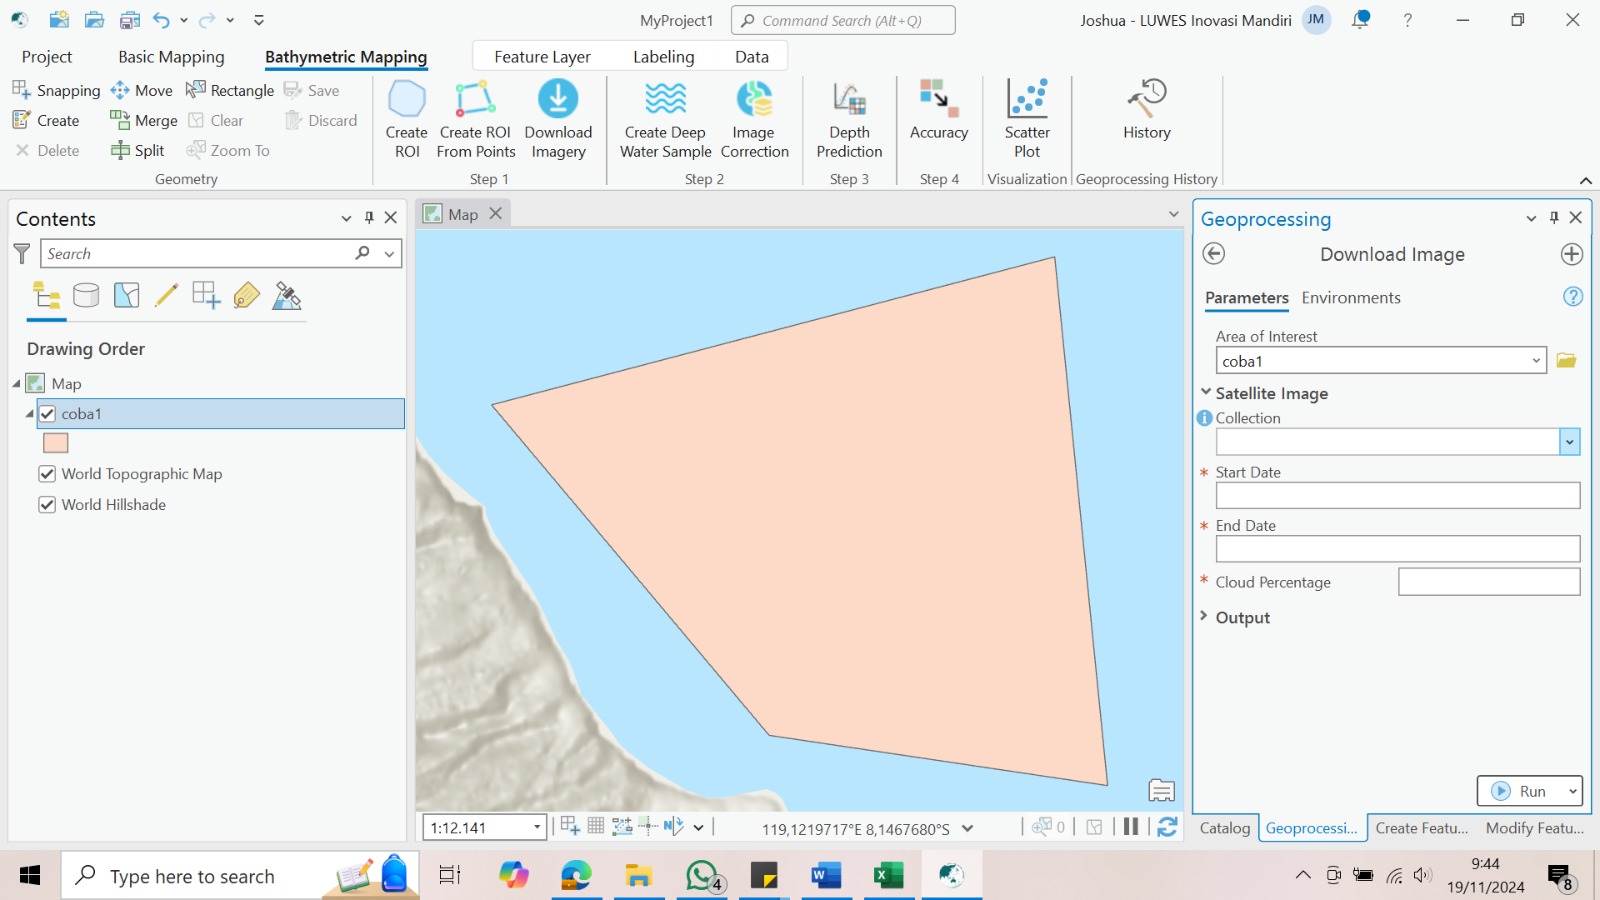This screenshot has width=1600, height=900.
Task: Launch the Download Imagery tool
Action: (558, 120)
